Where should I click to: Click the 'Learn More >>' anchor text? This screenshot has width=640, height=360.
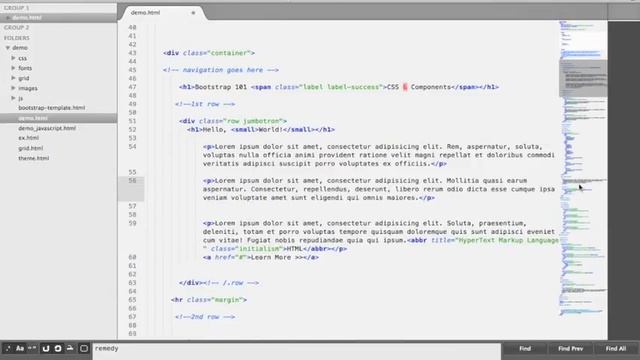(277, 258)
